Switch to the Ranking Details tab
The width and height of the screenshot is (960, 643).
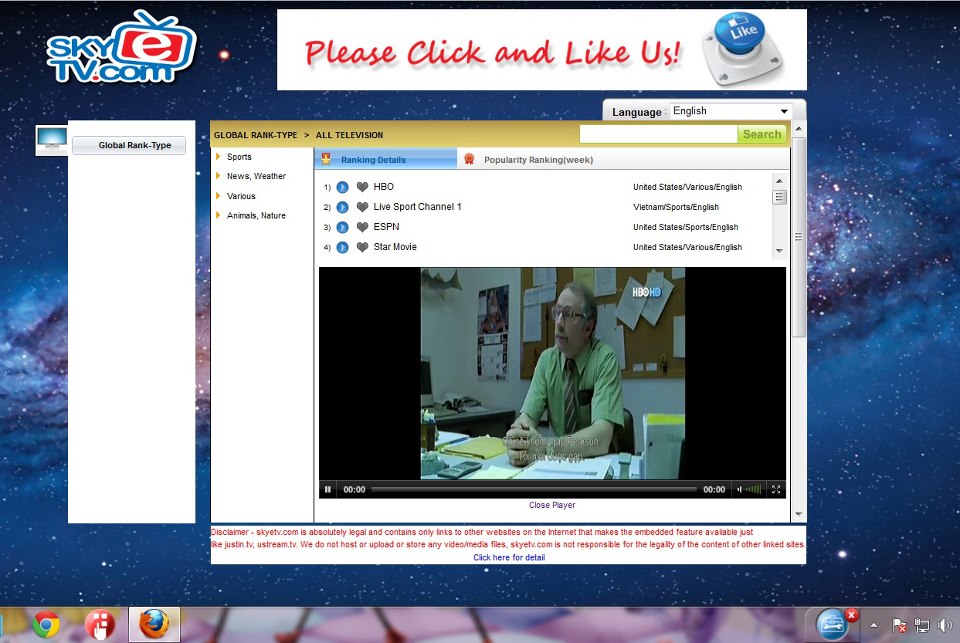386,159
